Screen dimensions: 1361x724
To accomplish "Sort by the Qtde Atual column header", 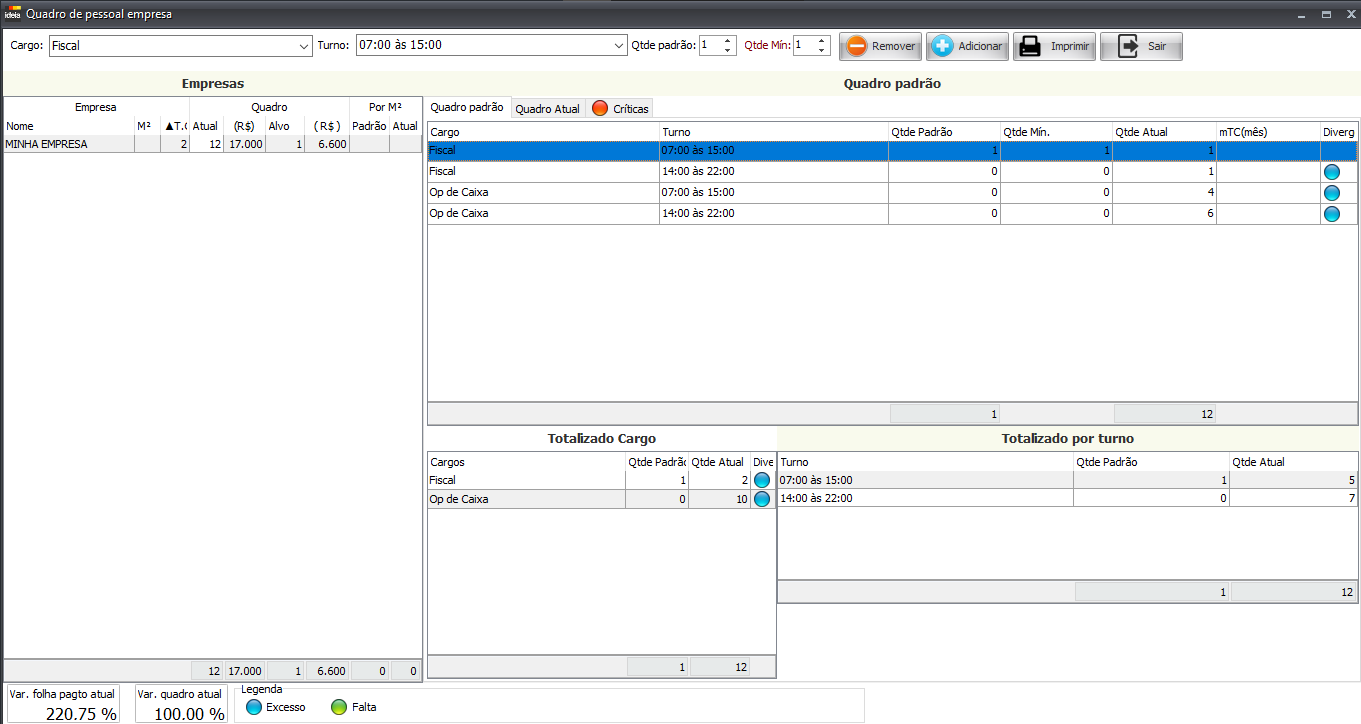I will click(x=1163, y=132).
